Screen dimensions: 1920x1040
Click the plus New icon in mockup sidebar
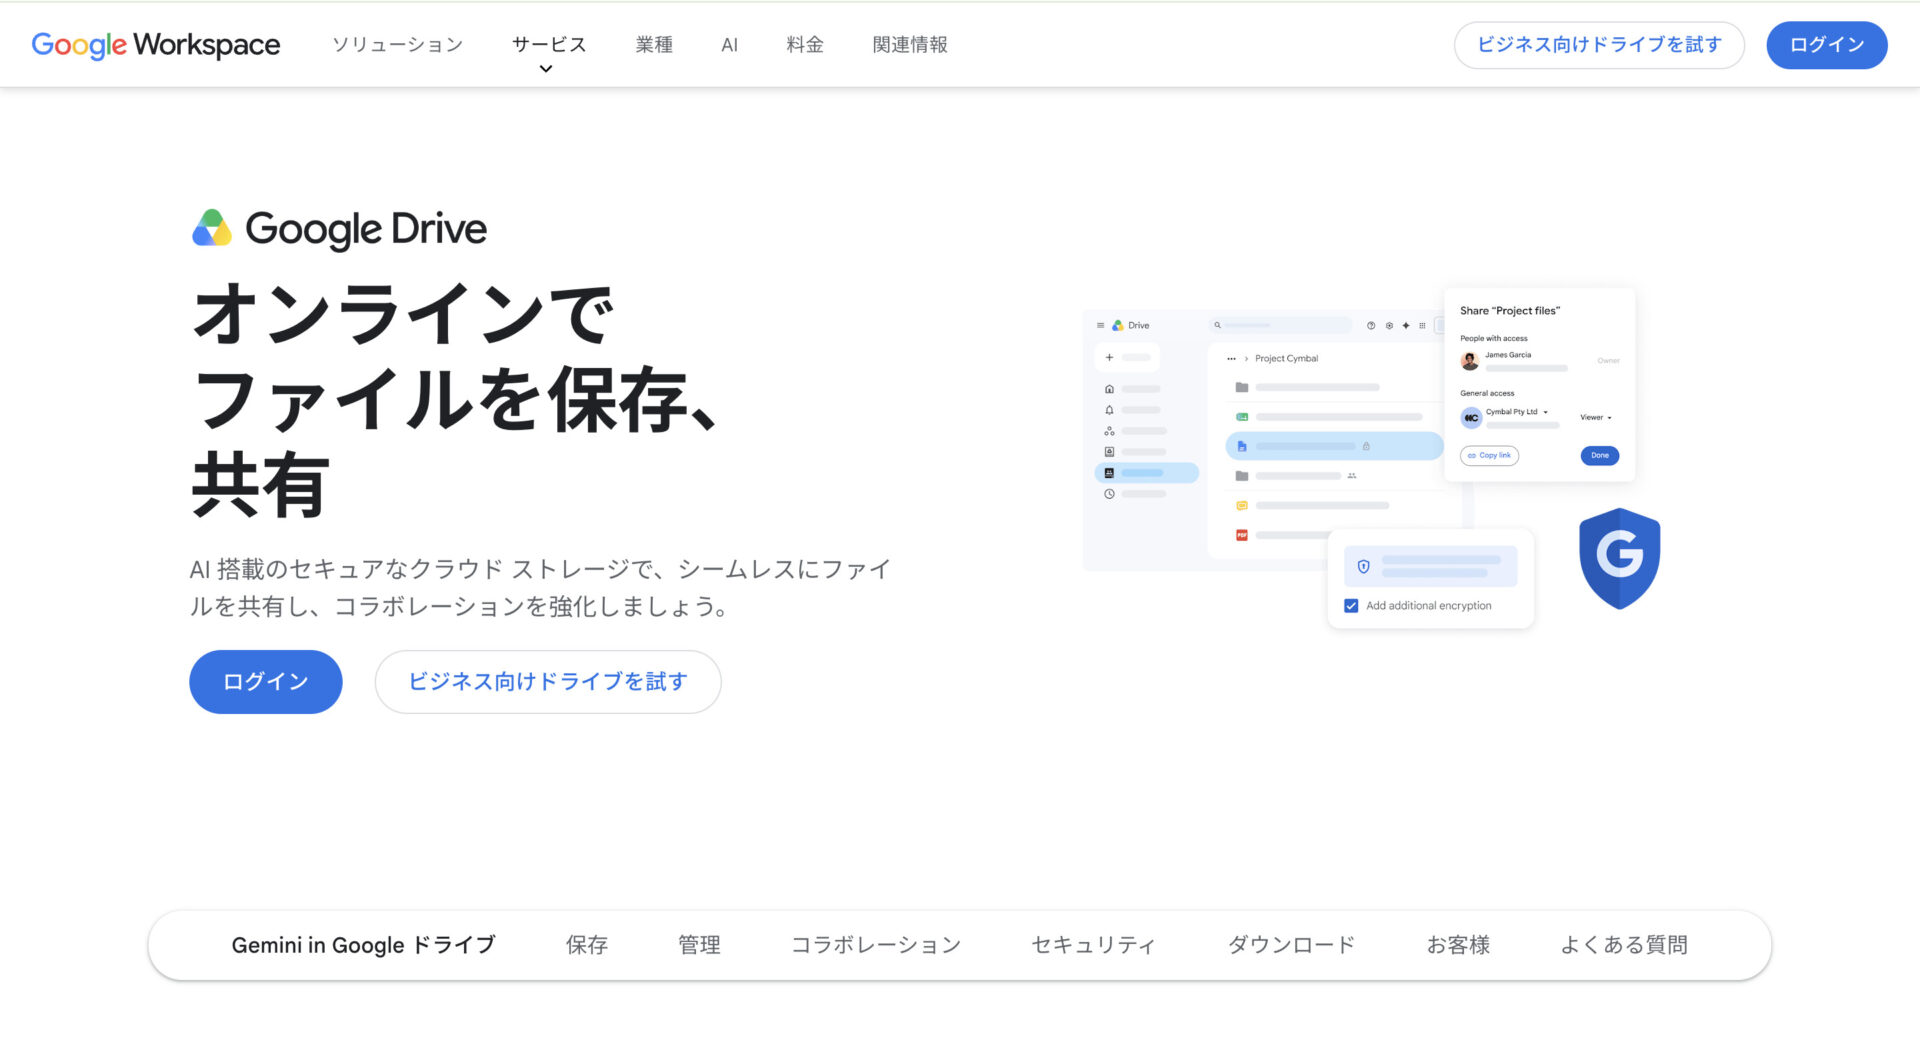[x=1109, y=357]
